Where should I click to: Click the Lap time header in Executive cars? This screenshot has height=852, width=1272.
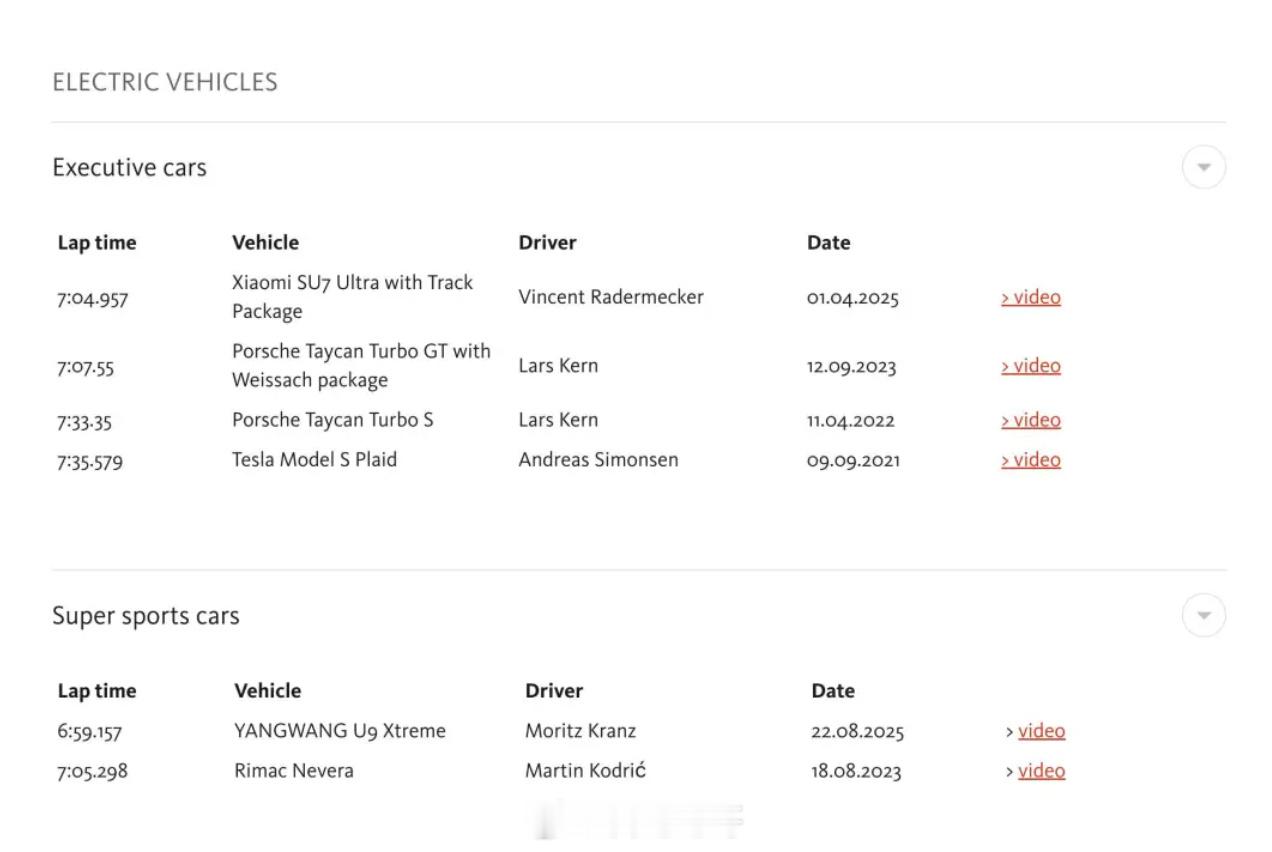97,243
